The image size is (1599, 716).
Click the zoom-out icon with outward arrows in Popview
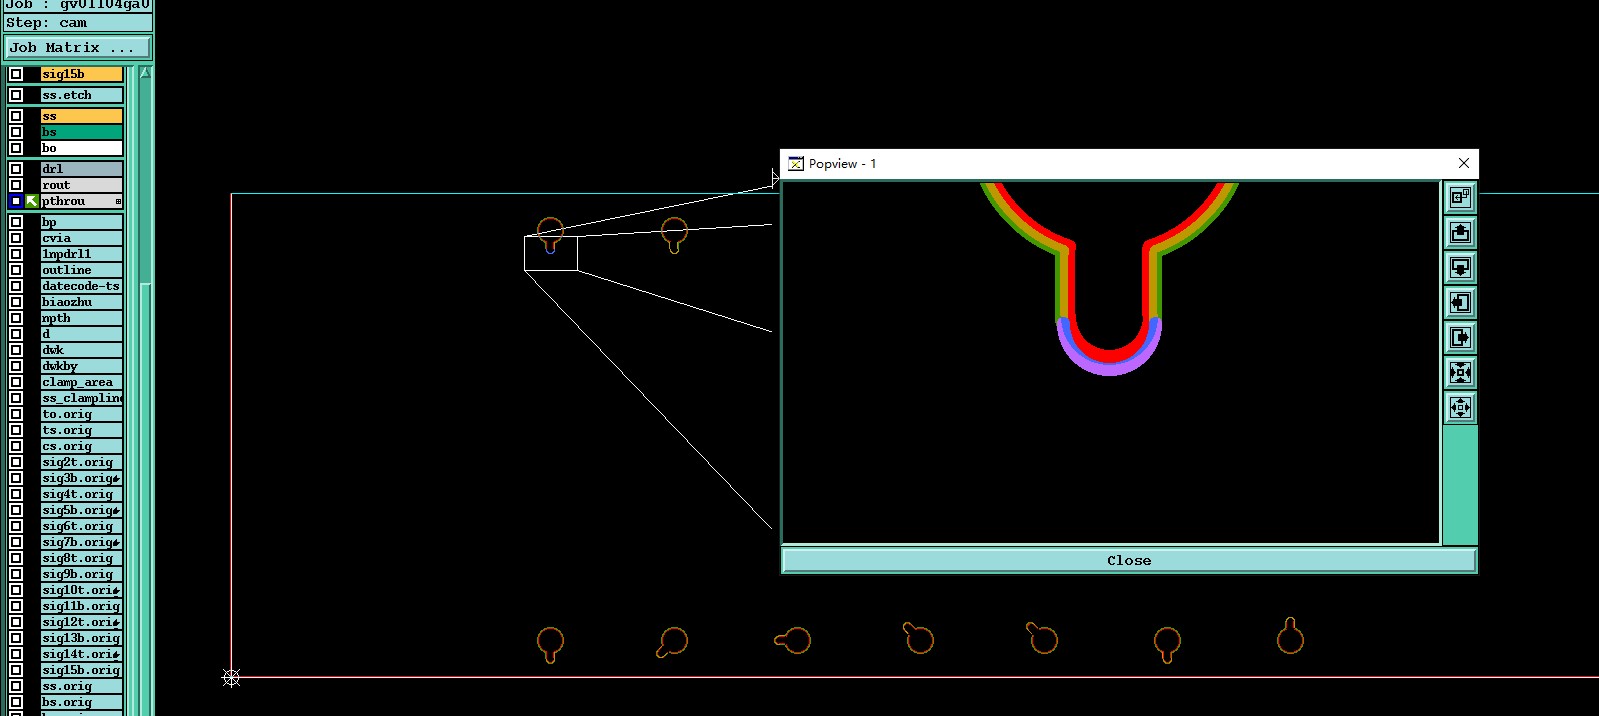(x=1460, y=408)
